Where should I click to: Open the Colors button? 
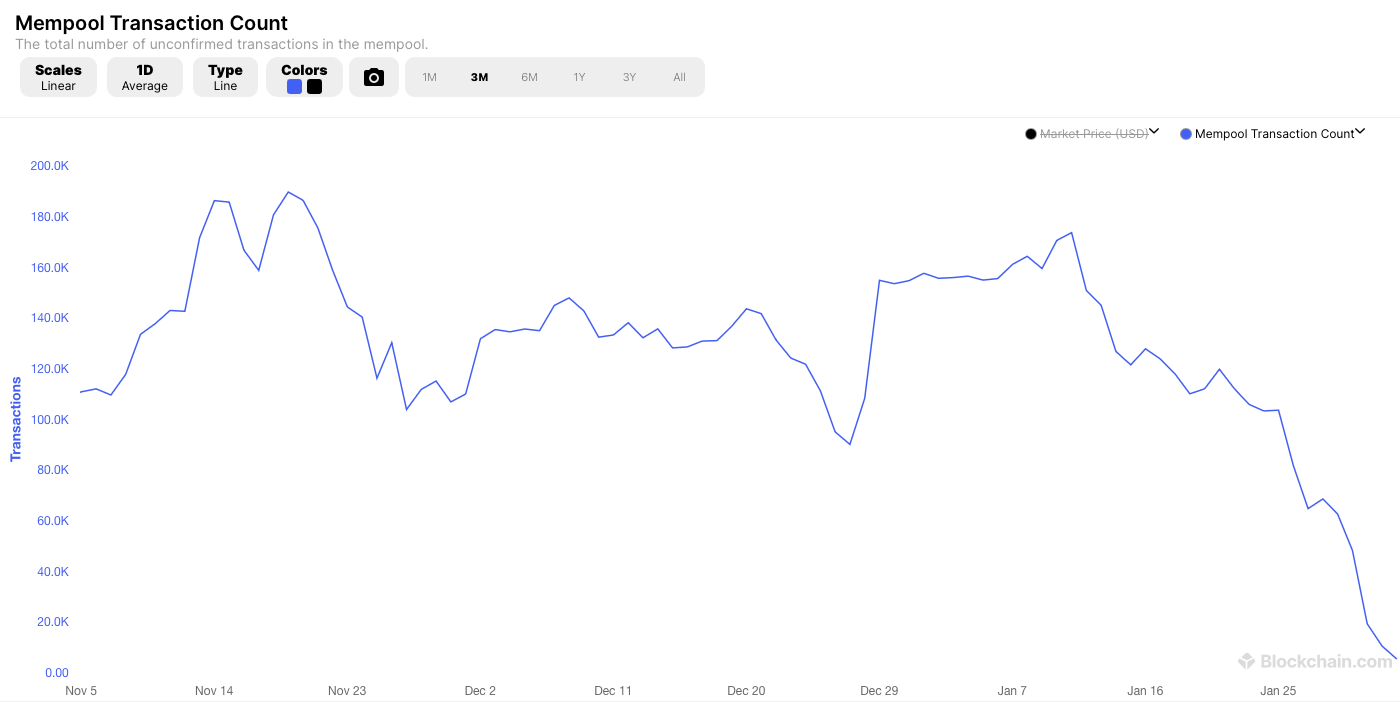(x=304, y=70)
